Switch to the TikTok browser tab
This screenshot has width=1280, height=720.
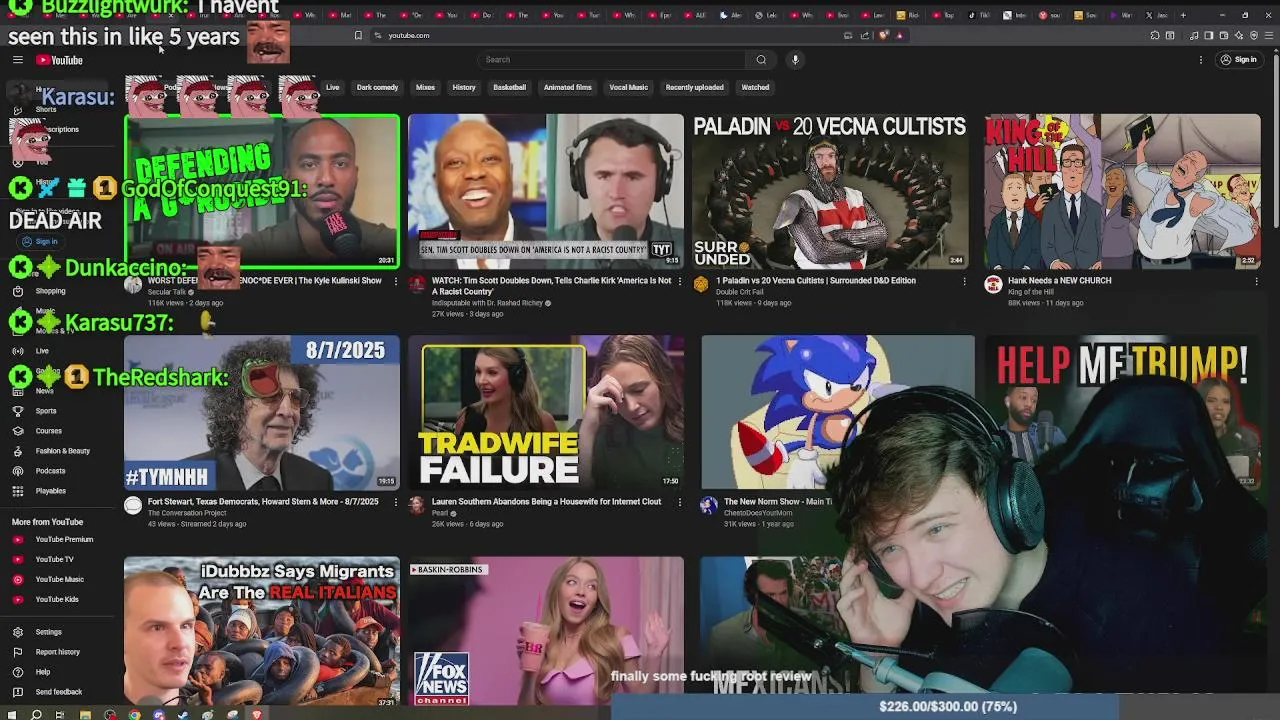tap(979, 15)
